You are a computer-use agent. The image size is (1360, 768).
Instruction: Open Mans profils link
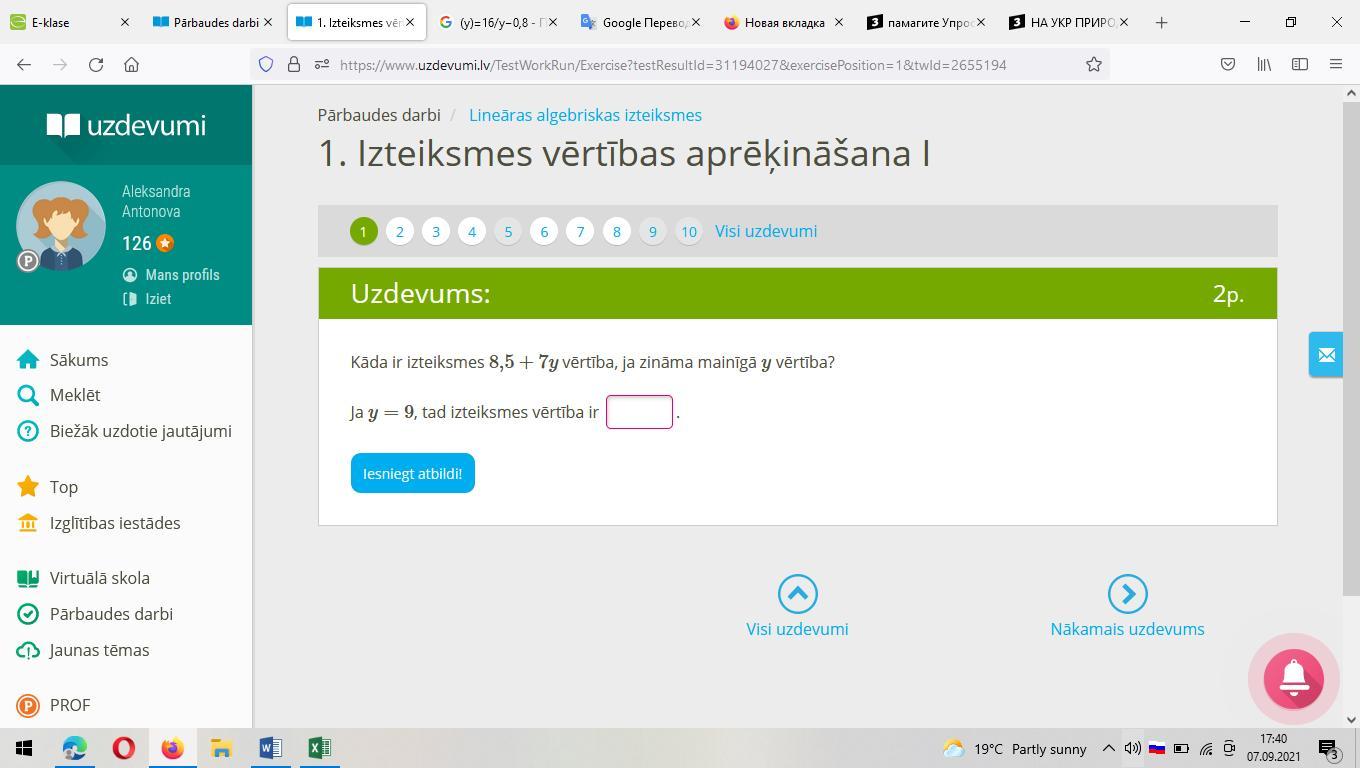(171, 275)
